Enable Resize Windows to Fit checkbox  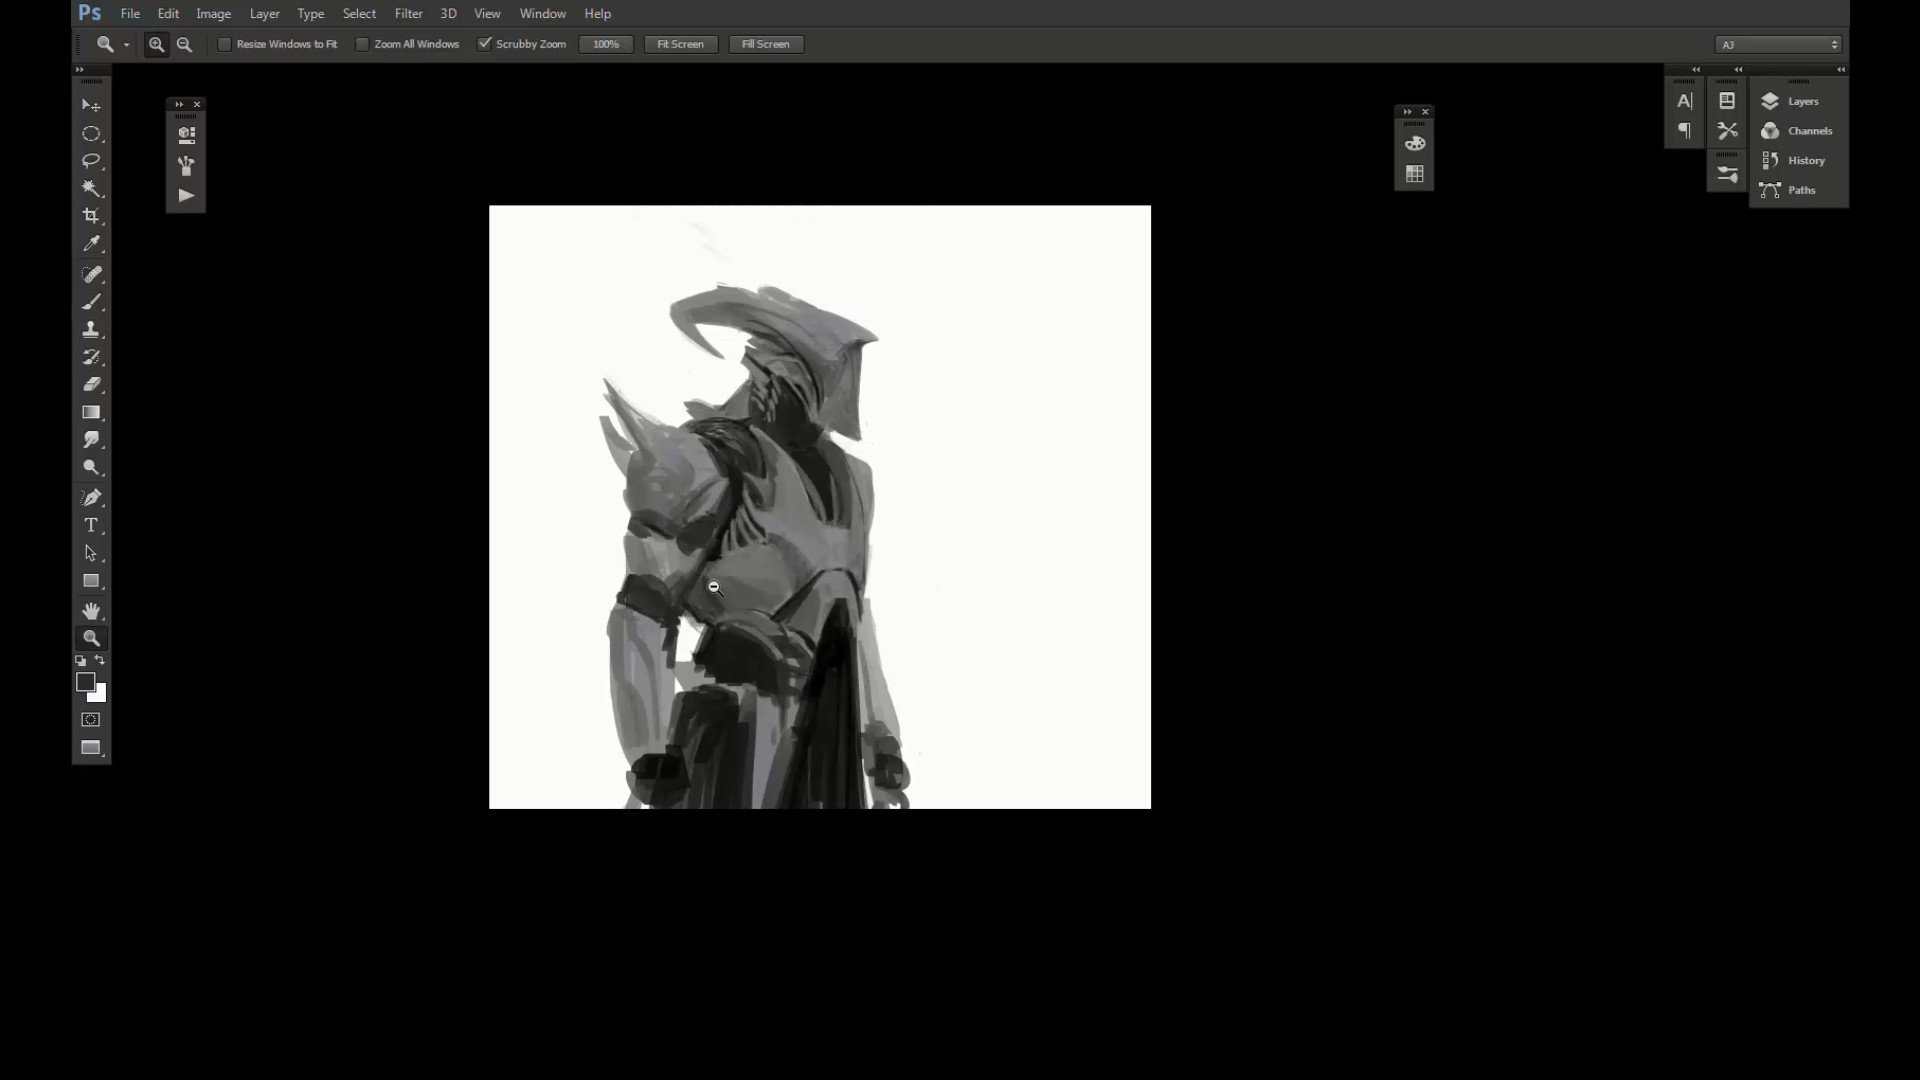[225, 44]
